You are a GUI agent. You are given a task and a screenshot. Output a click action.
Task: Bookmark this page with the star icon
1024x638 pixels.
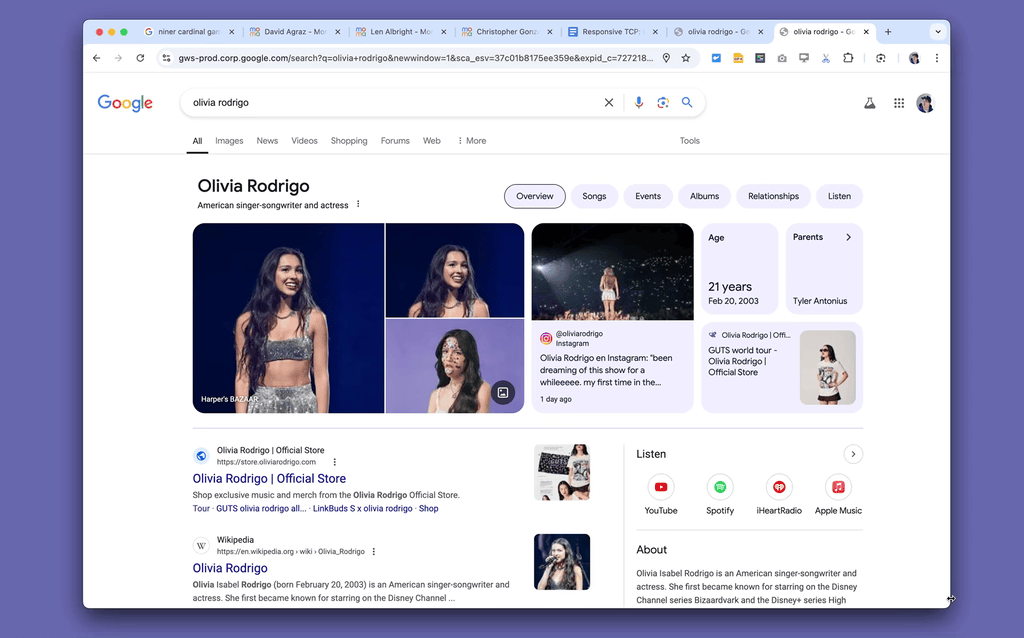point(686,58)
